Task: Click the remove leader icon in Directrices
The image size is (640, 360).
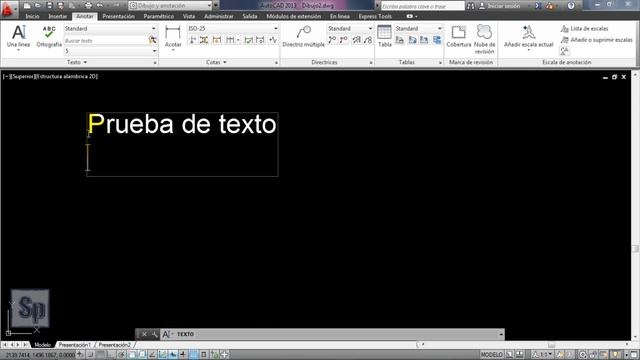Action: point(344,40)
